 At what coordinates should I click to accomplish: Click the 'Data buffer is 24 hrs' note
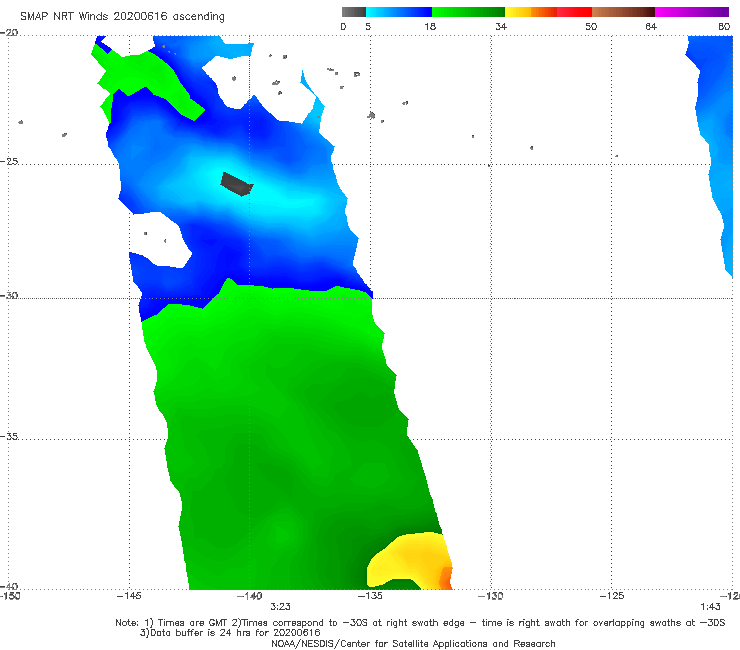tap(230, 633)
